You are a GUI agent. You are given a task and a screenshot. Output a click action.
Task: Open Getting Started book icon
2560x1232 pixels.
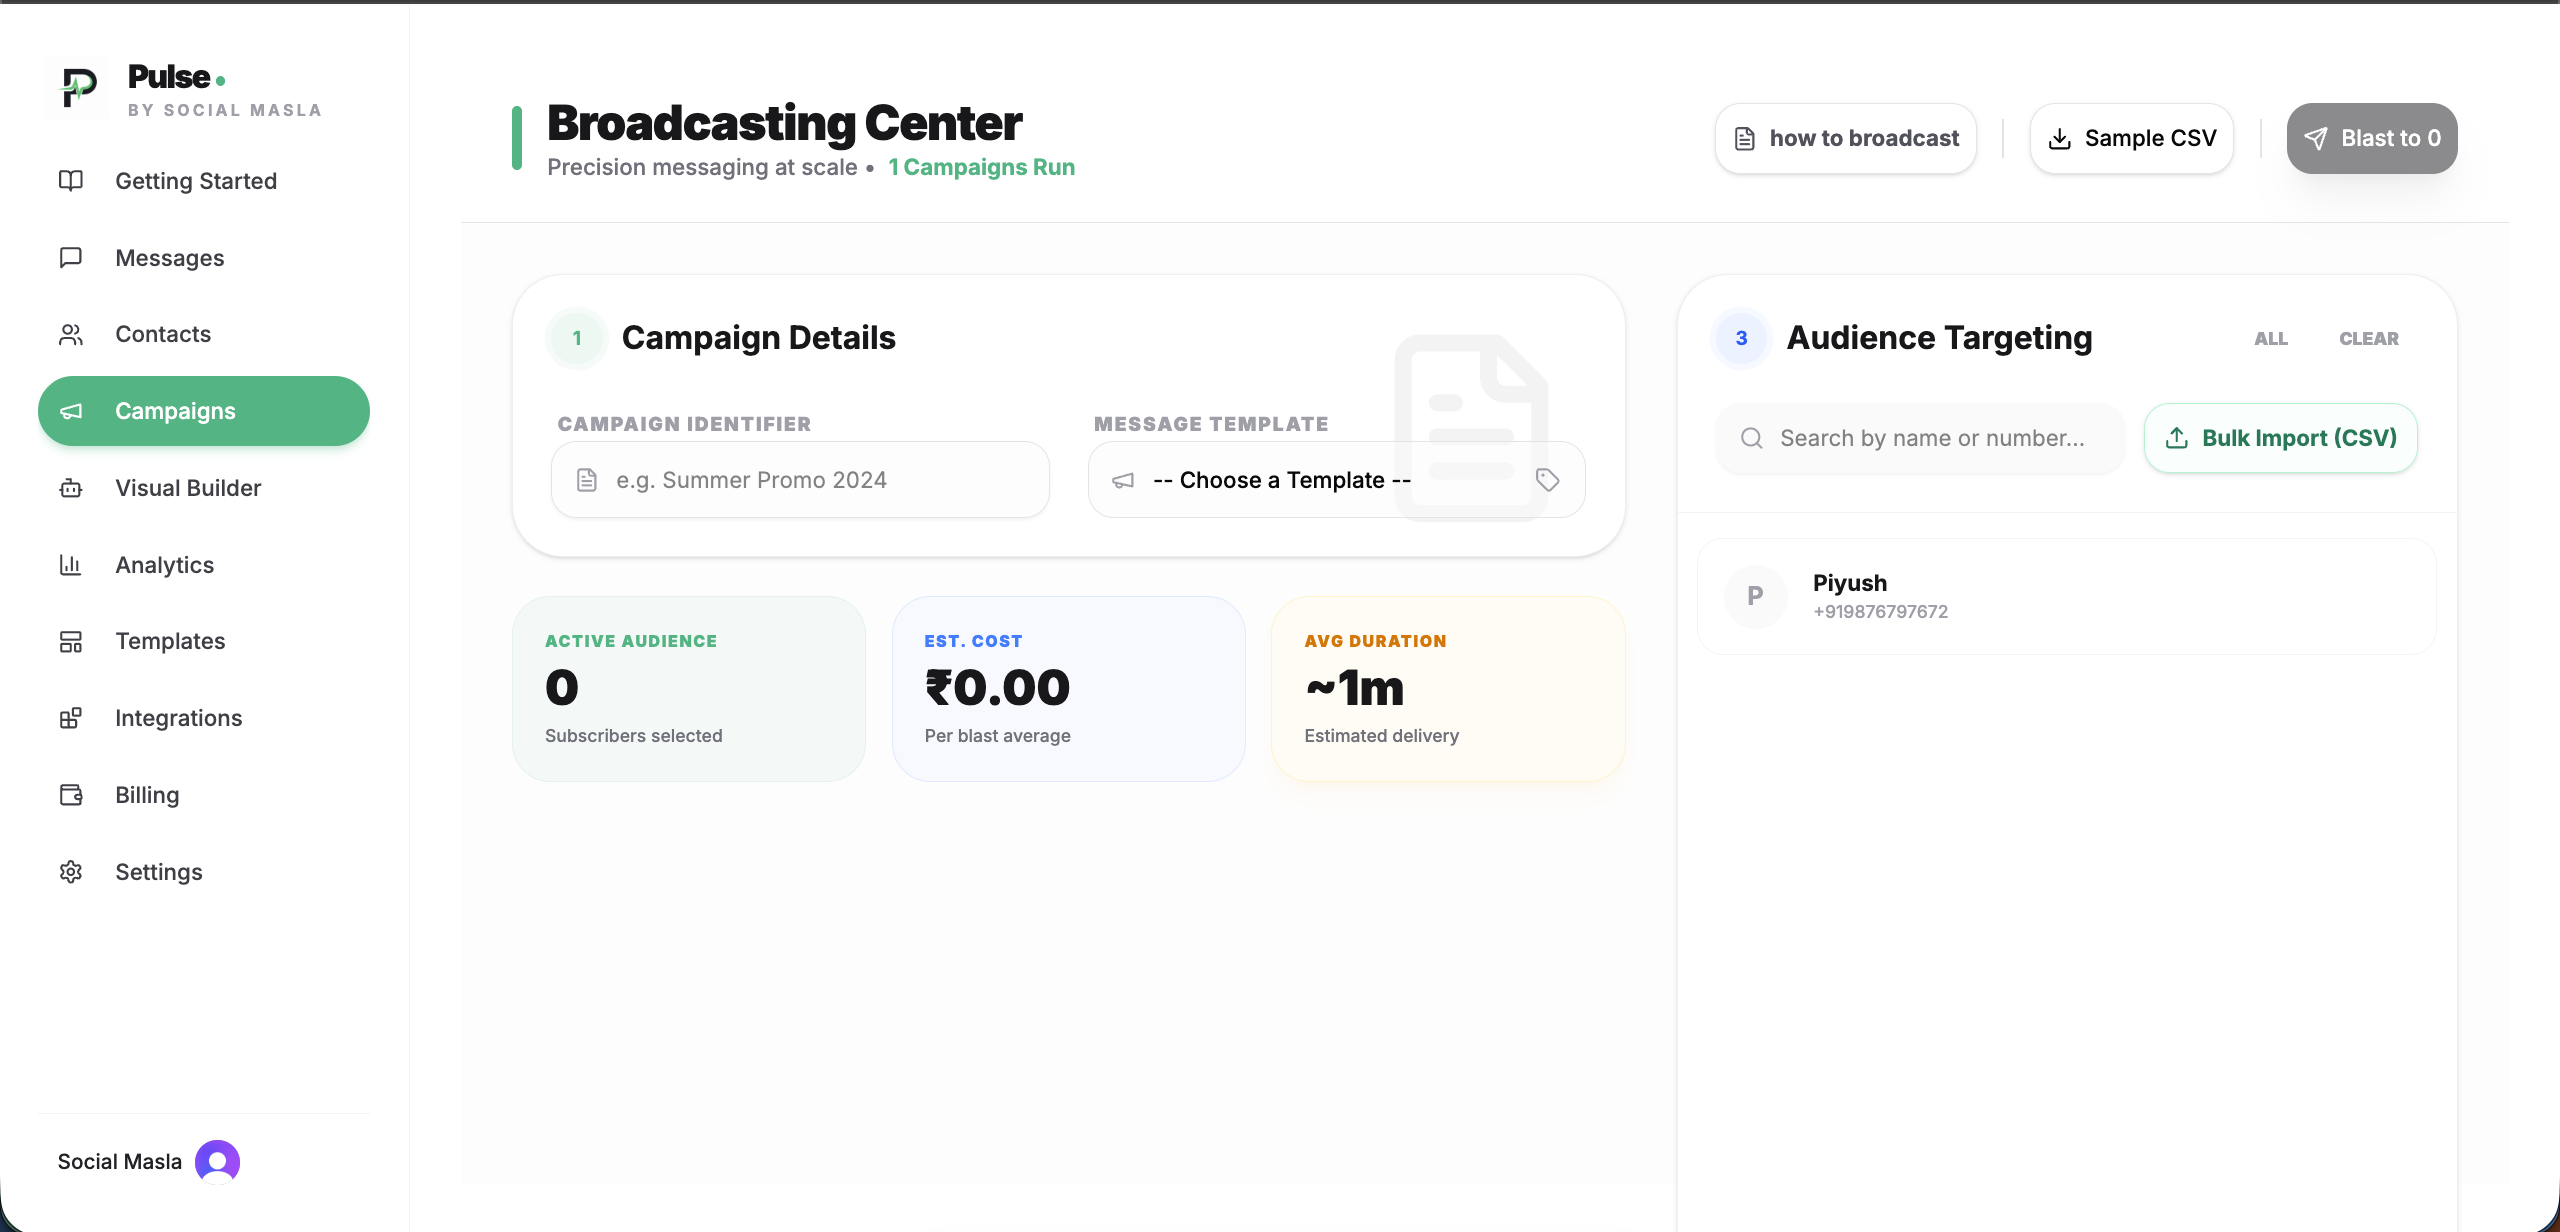tap(71, 181)
